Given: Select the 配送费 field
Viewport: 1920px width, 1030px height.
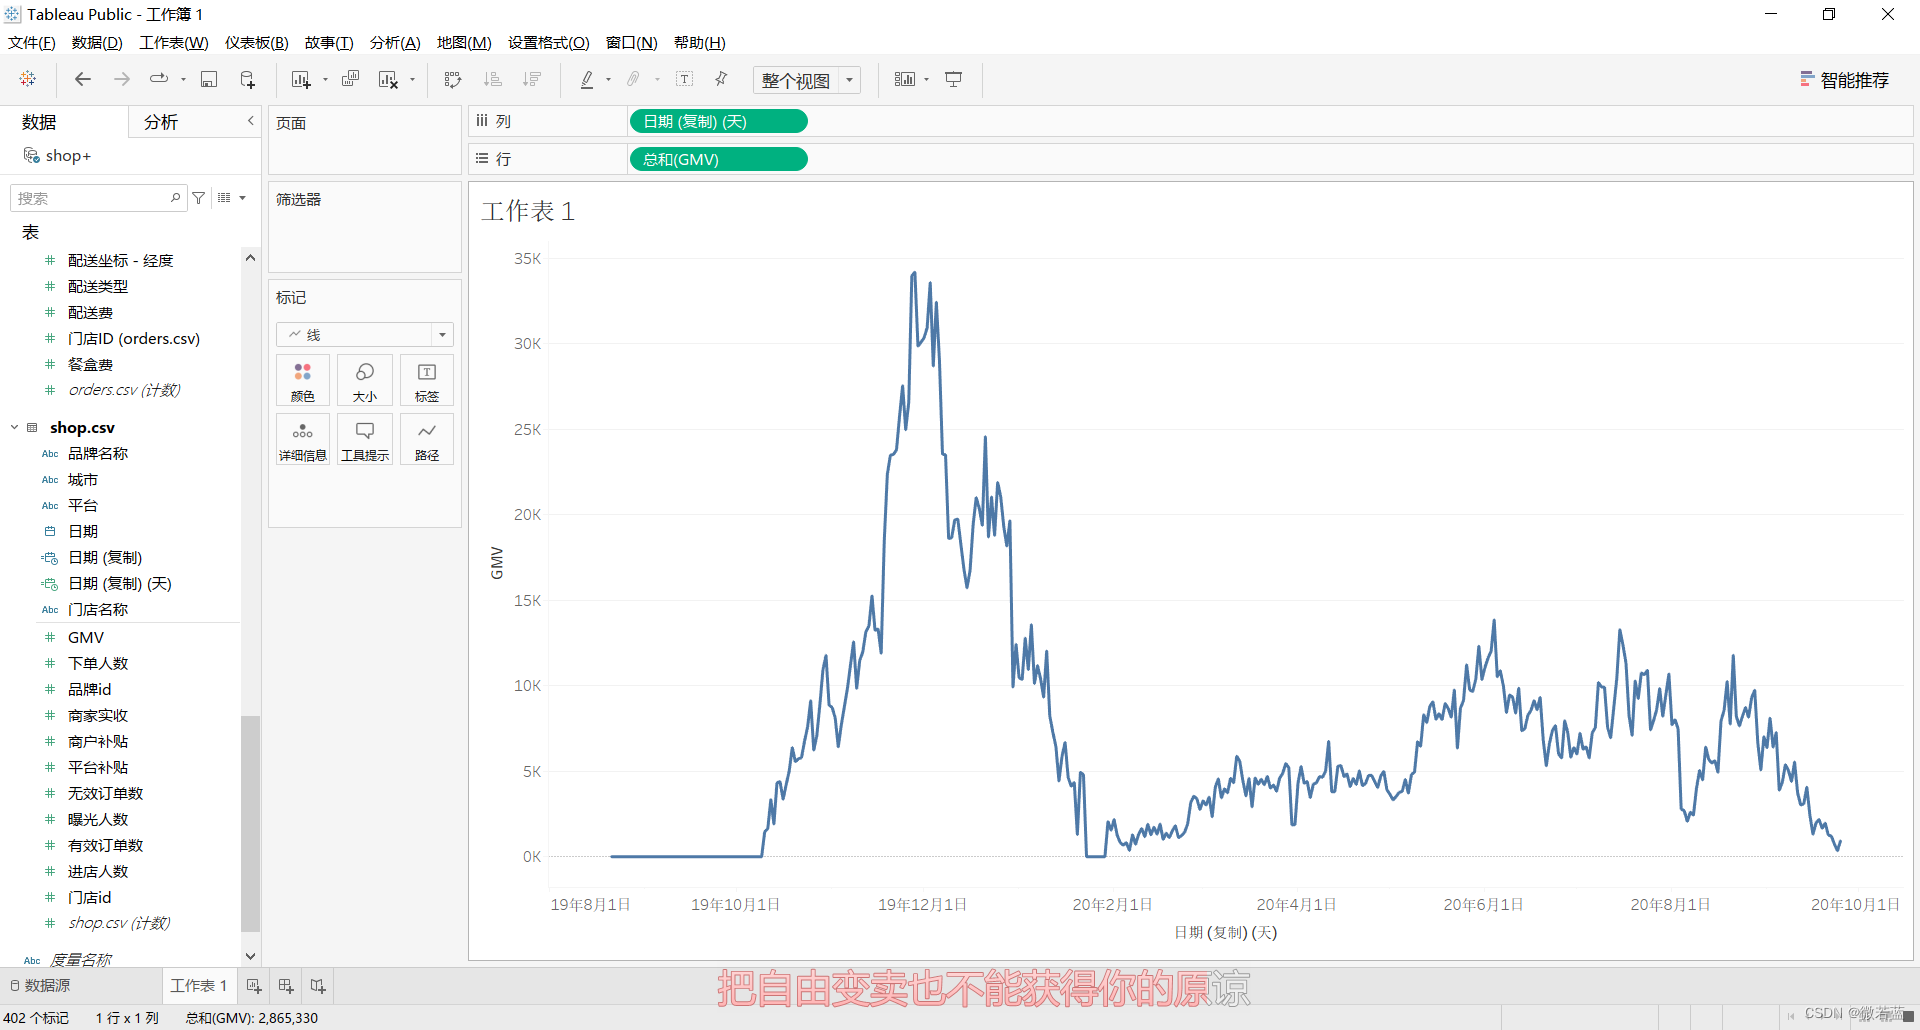Looking at the screenshot, I should point(90,312).
